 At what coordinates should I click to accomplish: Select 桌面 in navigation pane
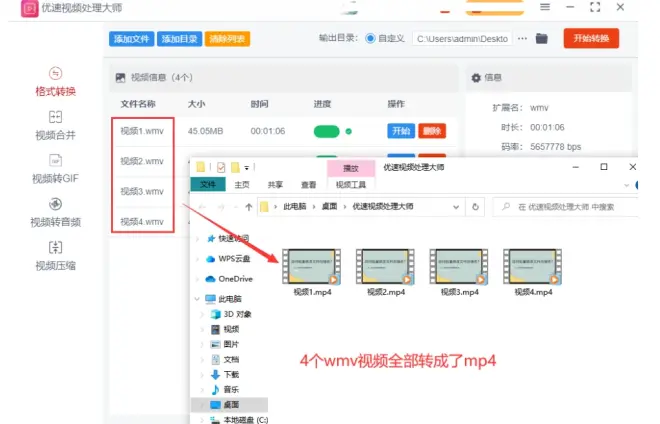click(x=229, y=405)
